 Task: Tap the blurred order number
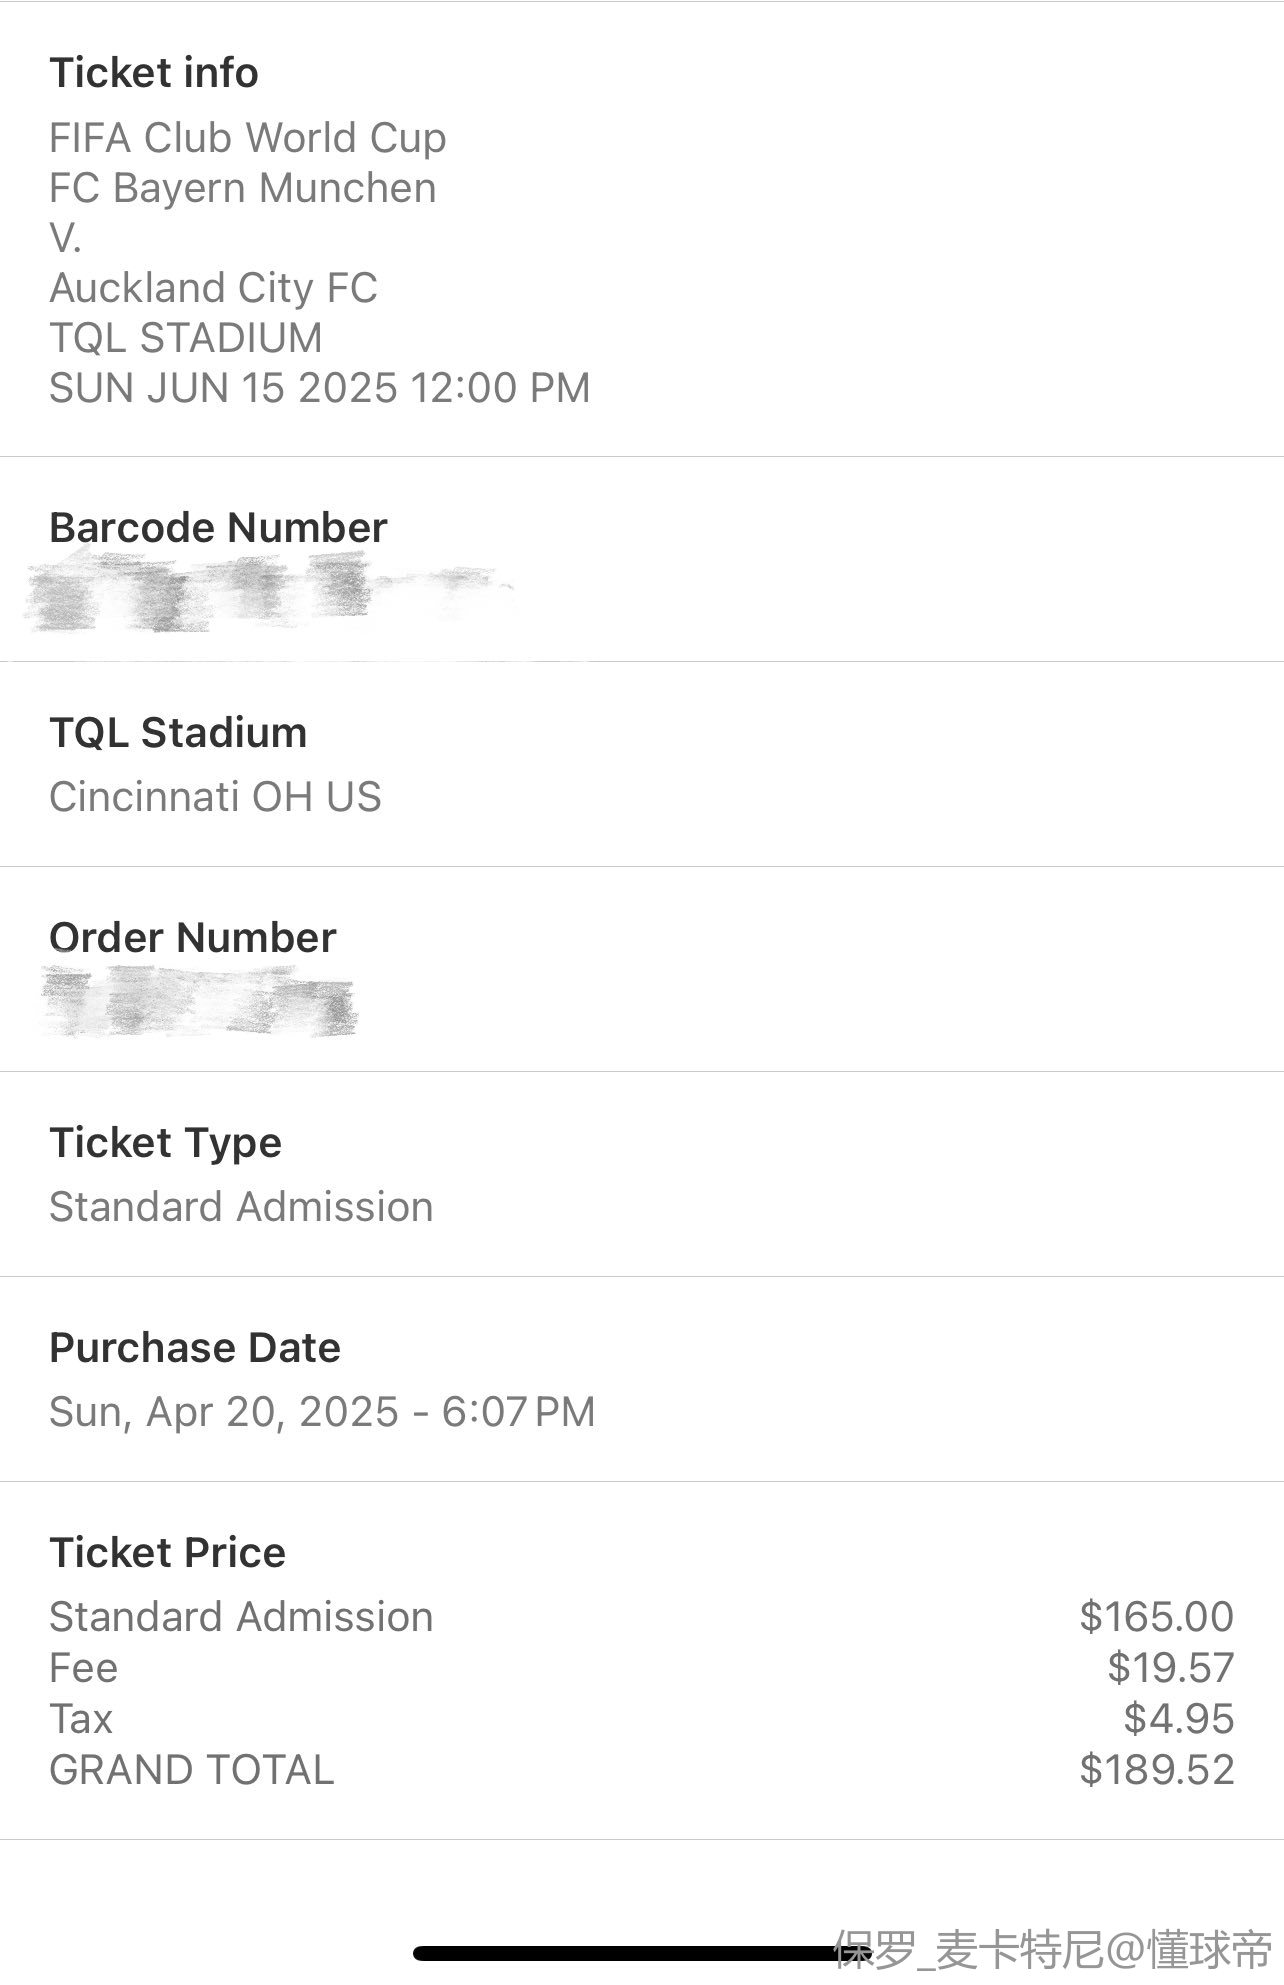(x=199, y=1001)
